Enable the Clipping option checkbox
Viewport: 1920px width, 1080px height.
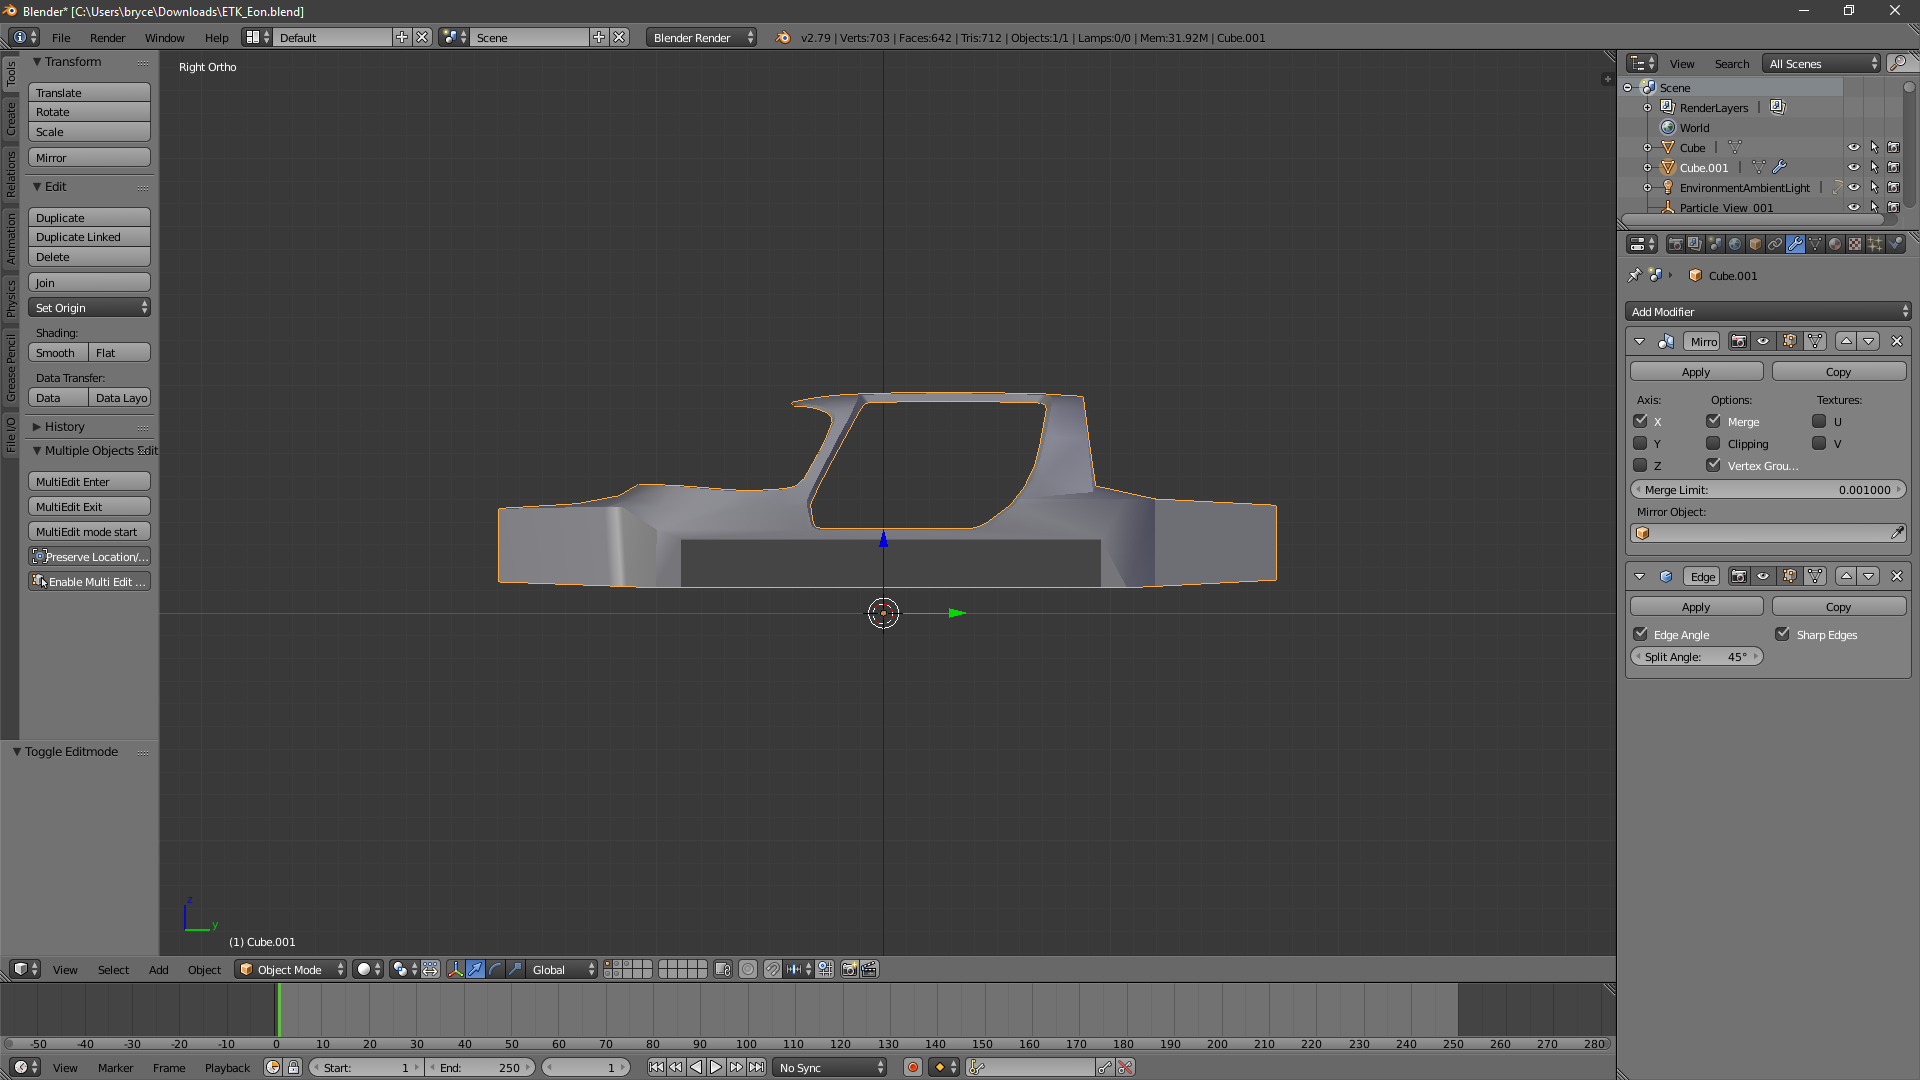[x=1713, y=443]
